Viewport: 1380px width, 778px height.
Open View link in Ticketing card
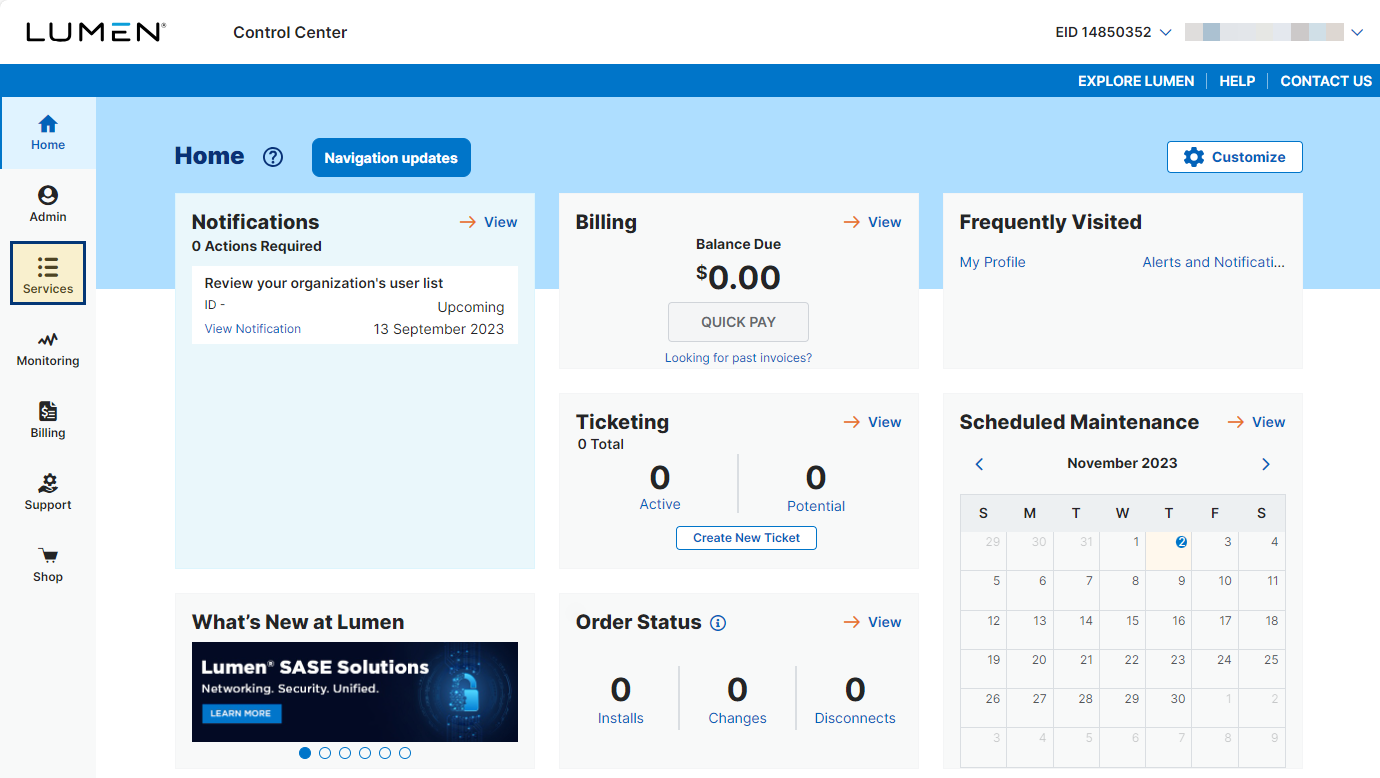872,422
